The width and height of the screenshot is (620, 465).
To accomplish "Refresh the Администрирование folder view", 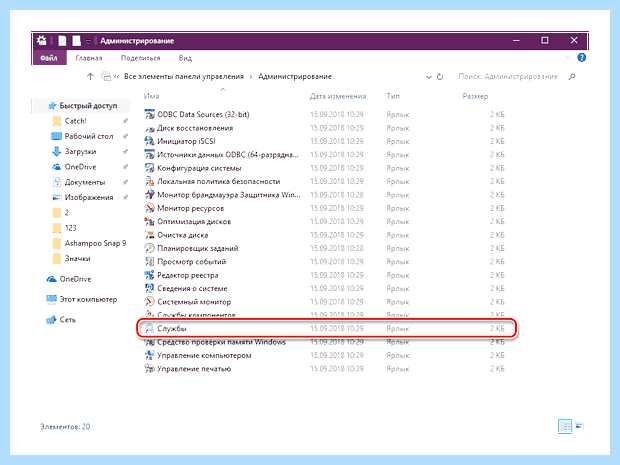I will pos(440,77).
